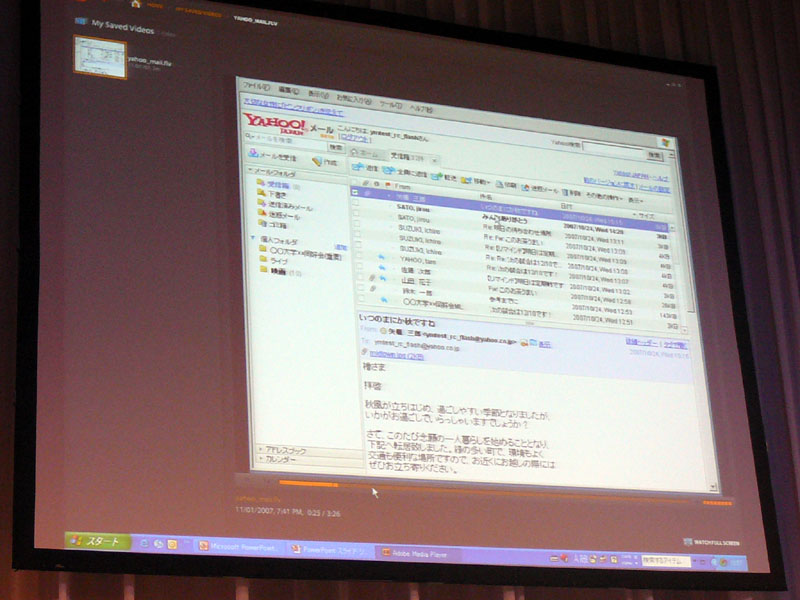This screenshot has height=600, width=800.
Task: Switch to the ホーム tab in Yahoo Mail
Action: [x=365, y=153]
